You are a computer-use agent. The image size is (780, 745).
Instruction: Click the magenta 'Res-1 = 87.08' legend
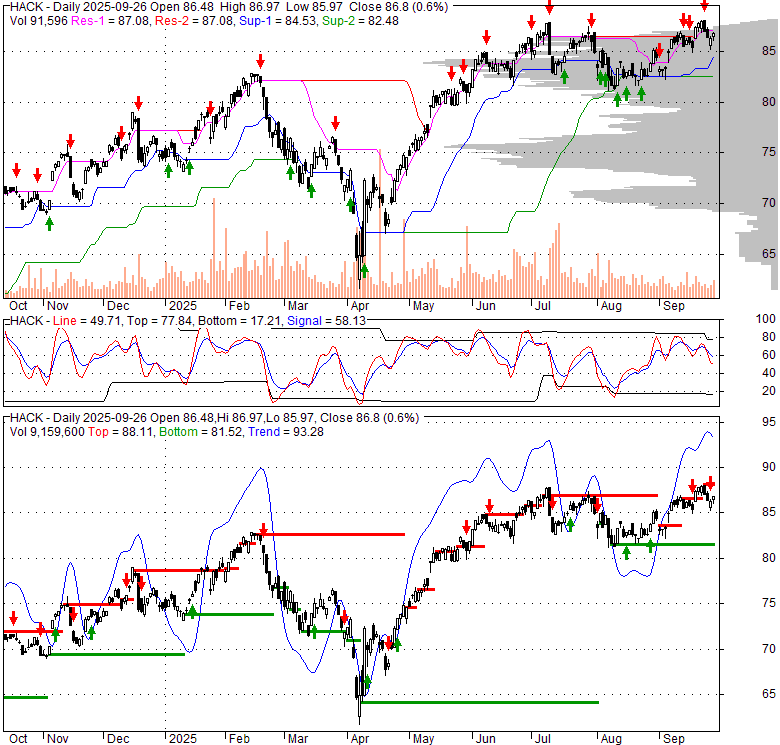coord(111,21)
